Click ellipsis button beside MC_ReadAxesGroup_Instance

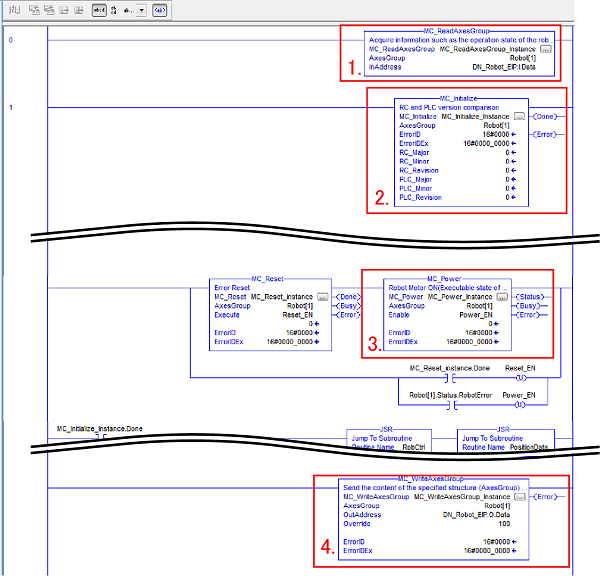545,49
